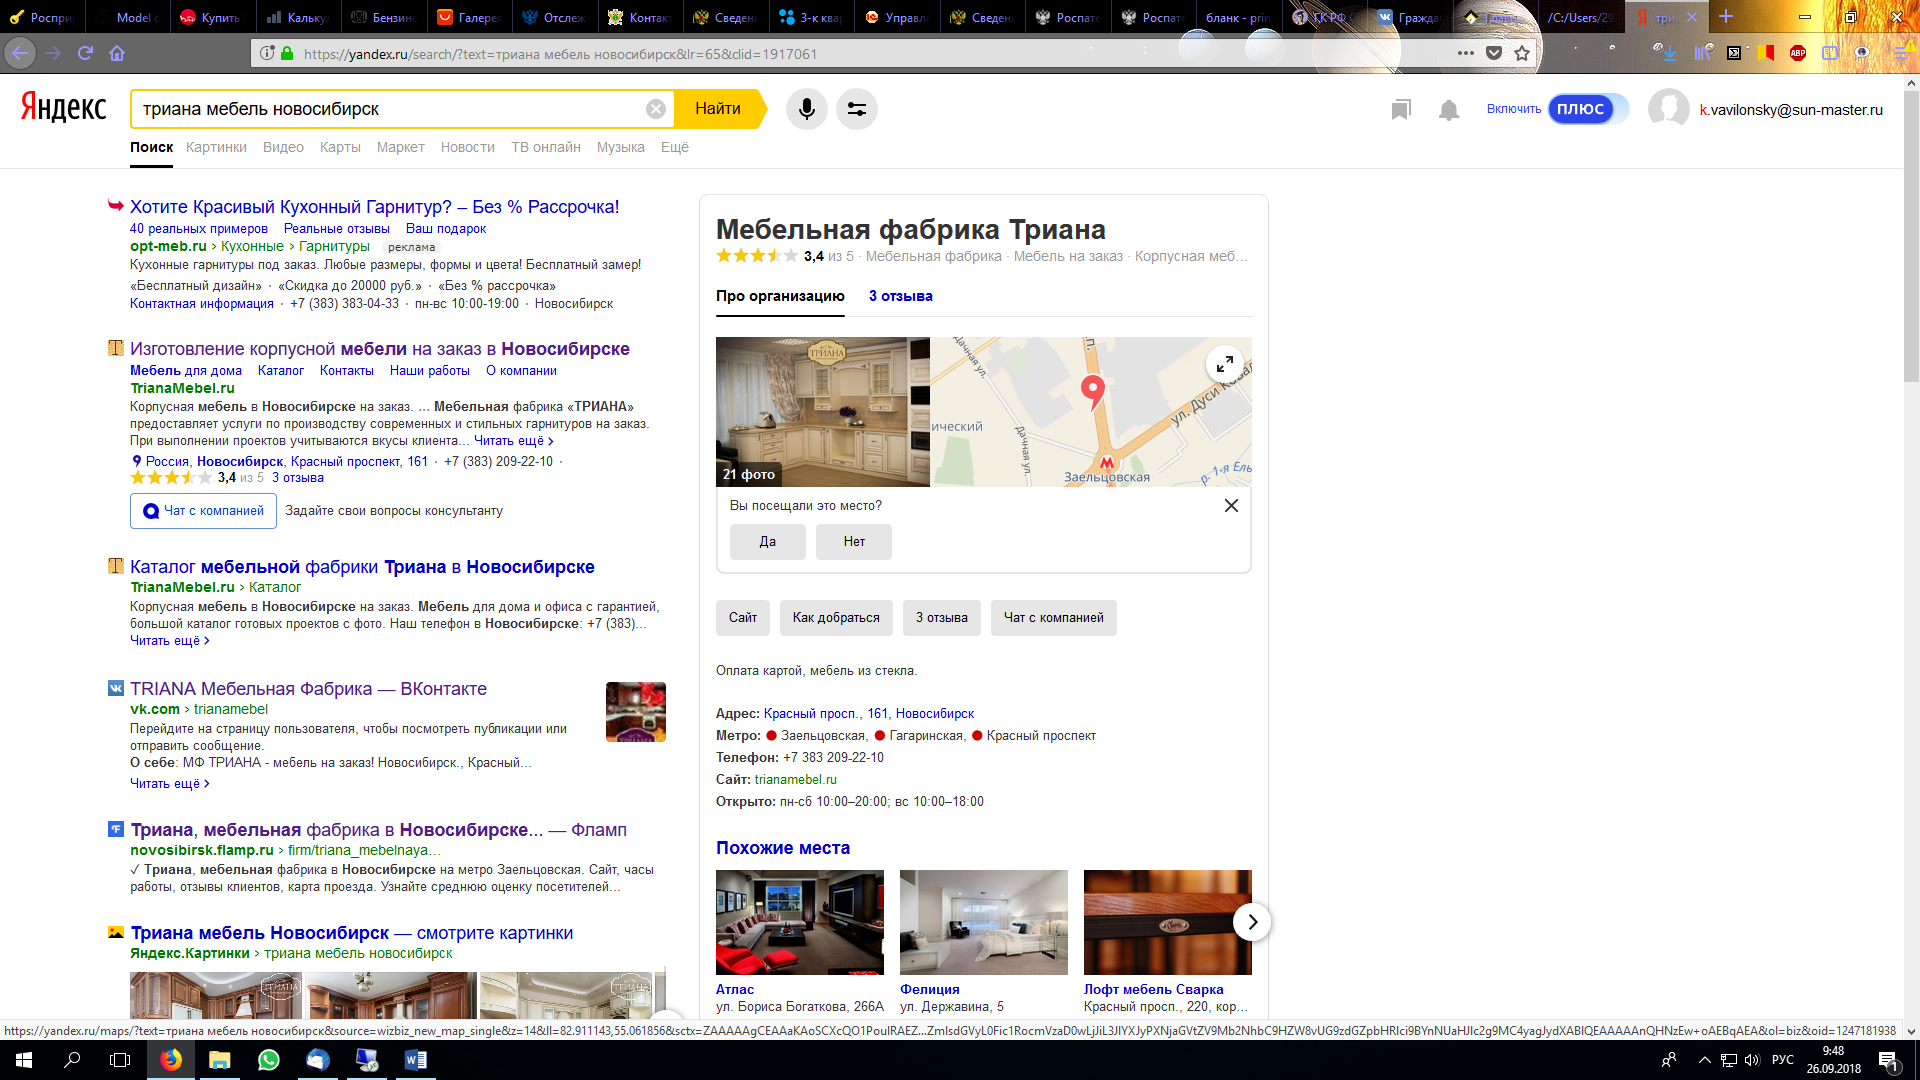Open Yandex search settings sliders icon

857,109
